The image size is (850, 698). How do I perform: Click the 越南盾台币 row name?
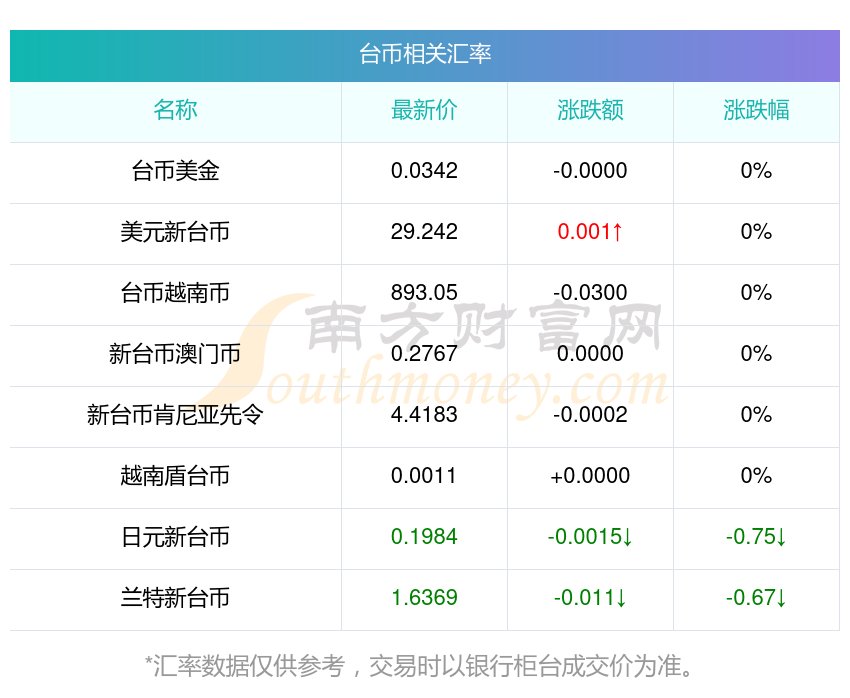click(x=175, y=476)
